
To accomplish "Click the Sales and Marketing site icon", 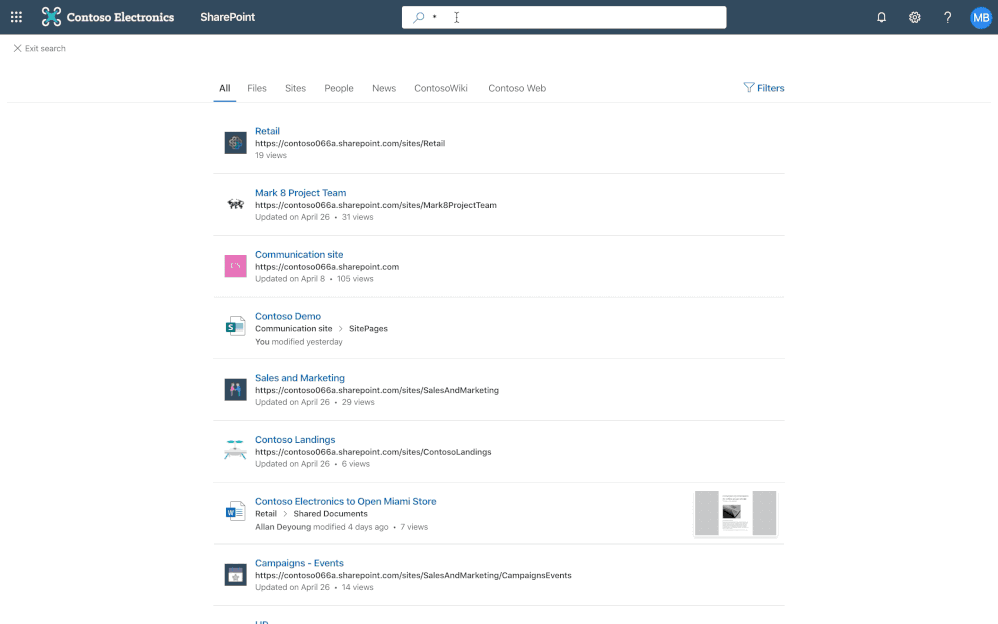I will point(235,390).
